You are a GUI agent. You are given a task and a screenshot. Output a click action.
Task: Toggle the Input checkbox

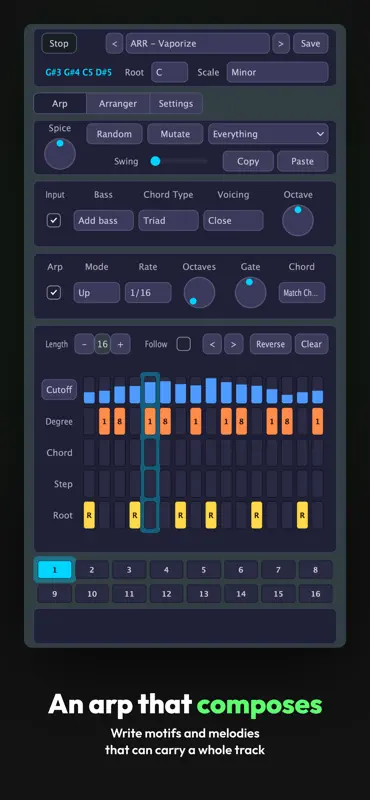point(54,220)
